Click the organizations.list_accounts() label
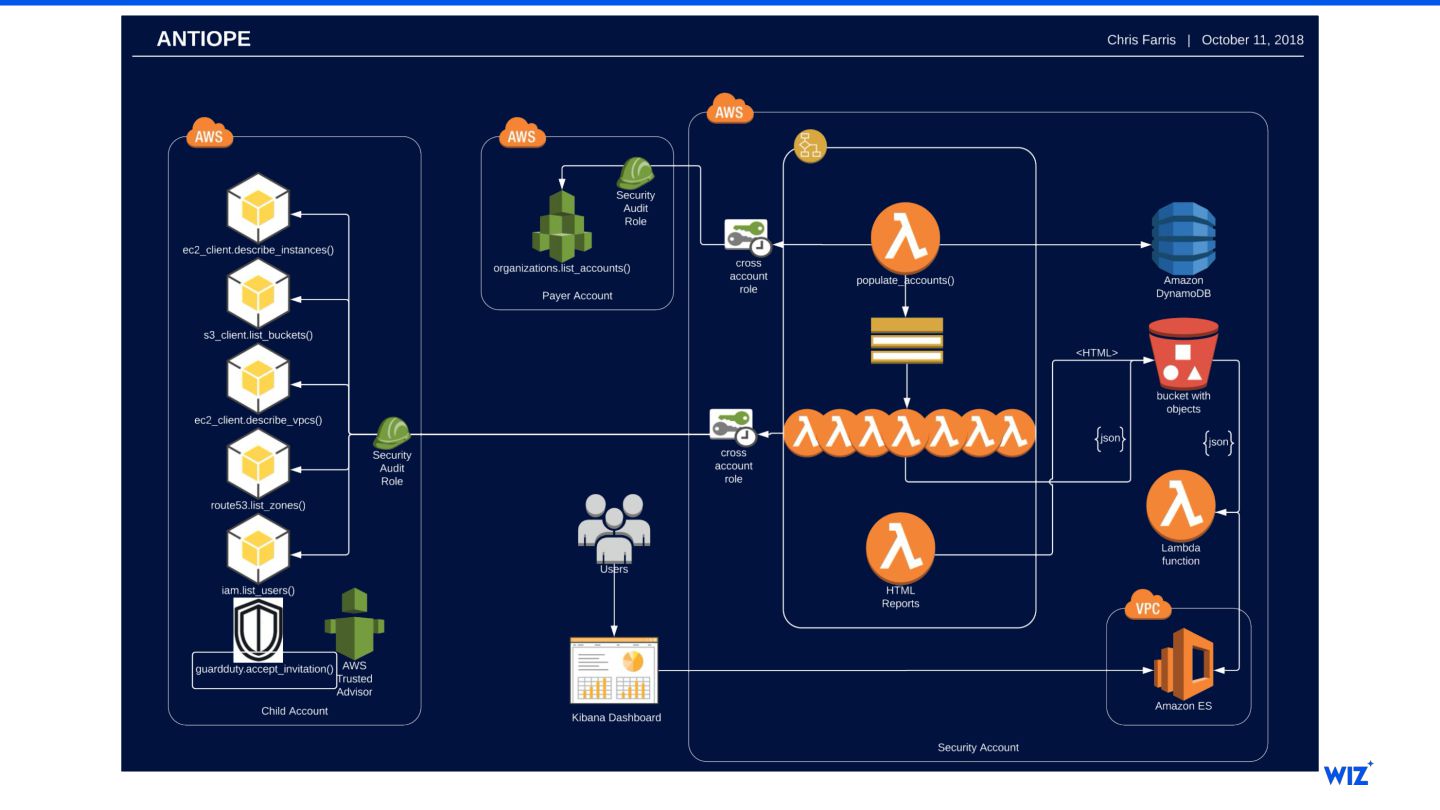 click(562, 269)
